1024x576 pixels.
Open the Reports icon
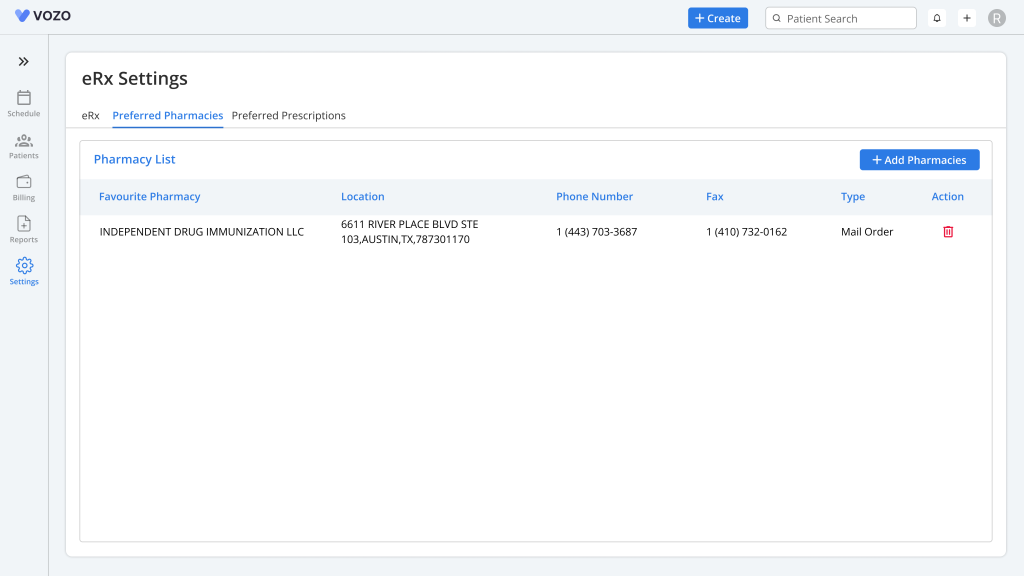point(24,224)
